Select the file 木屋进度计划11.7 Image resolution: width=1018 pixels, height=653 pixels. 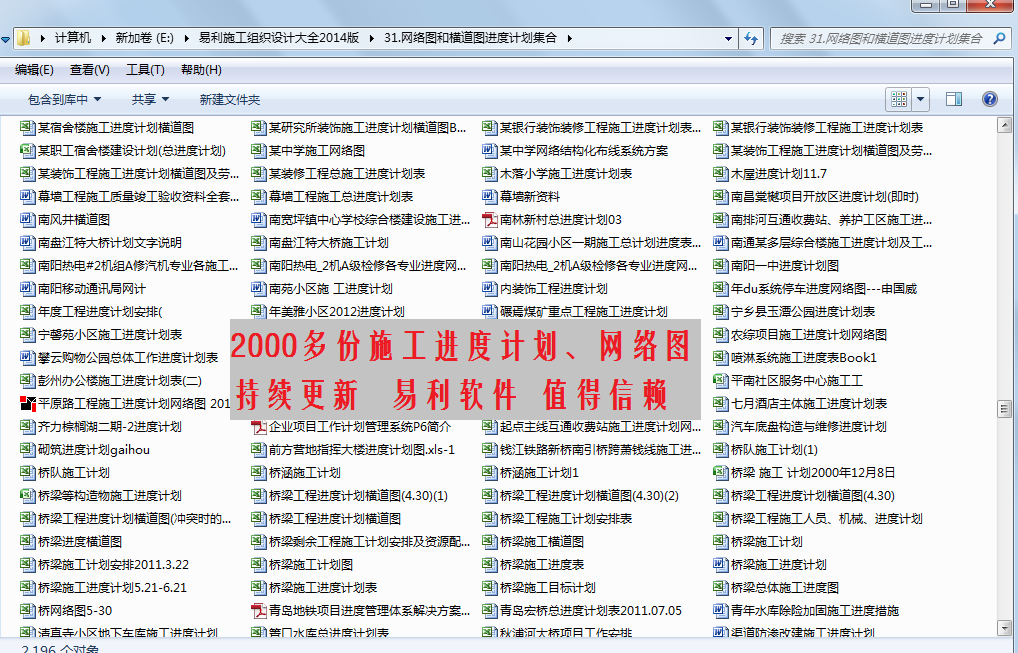click(x=778, y=173)
